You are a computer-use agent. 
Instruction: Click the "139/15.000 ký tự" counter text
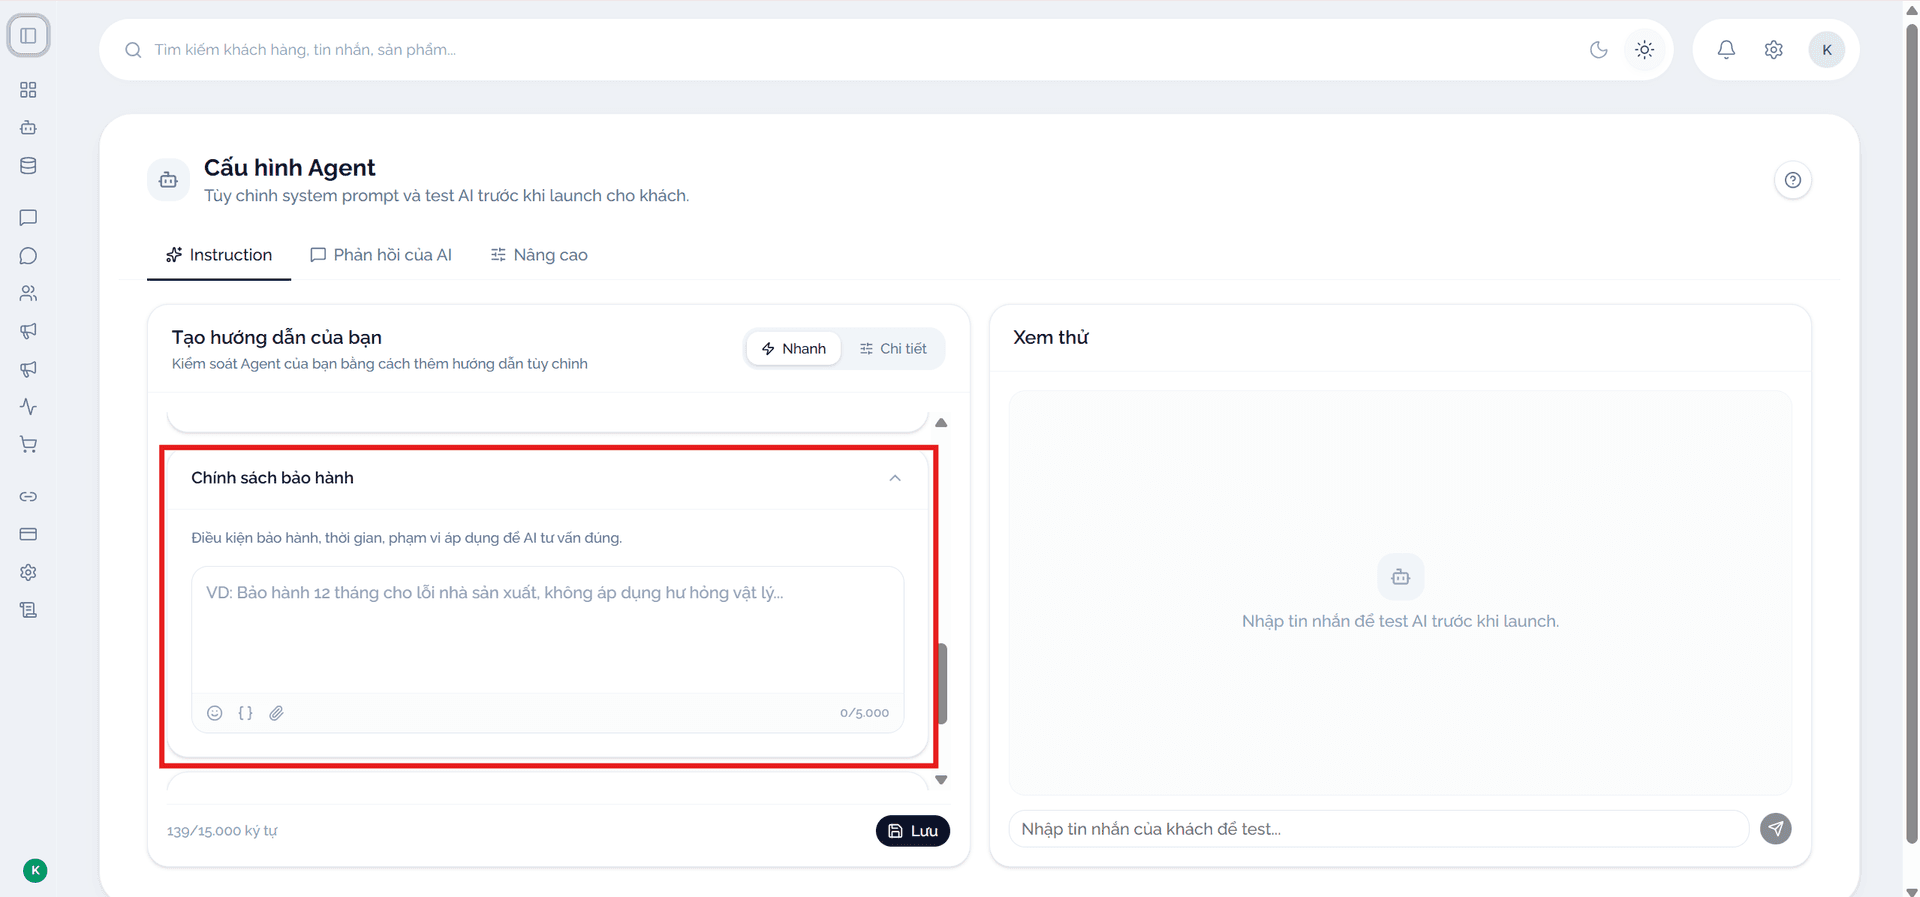[x=222, y=831]
